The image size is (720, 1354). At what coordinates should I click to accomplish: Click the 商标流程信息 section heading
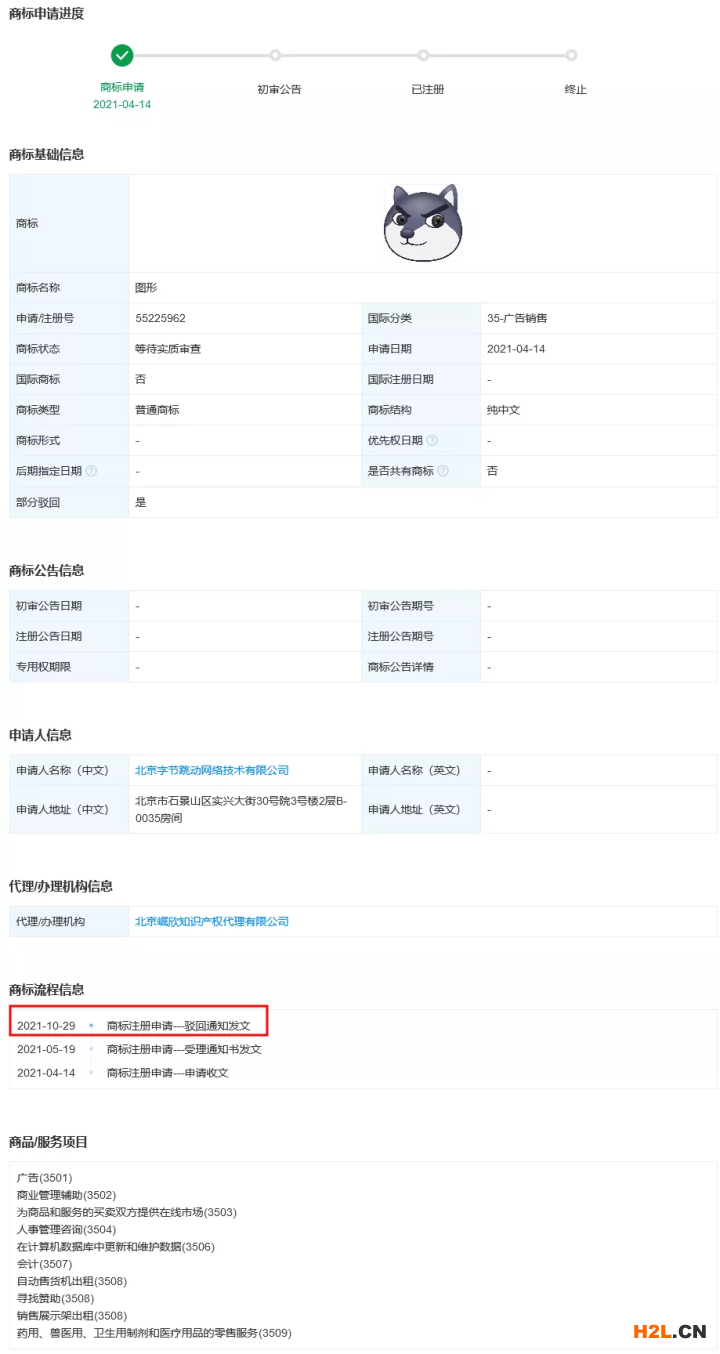pyautogui.click(x=46, y=990)
